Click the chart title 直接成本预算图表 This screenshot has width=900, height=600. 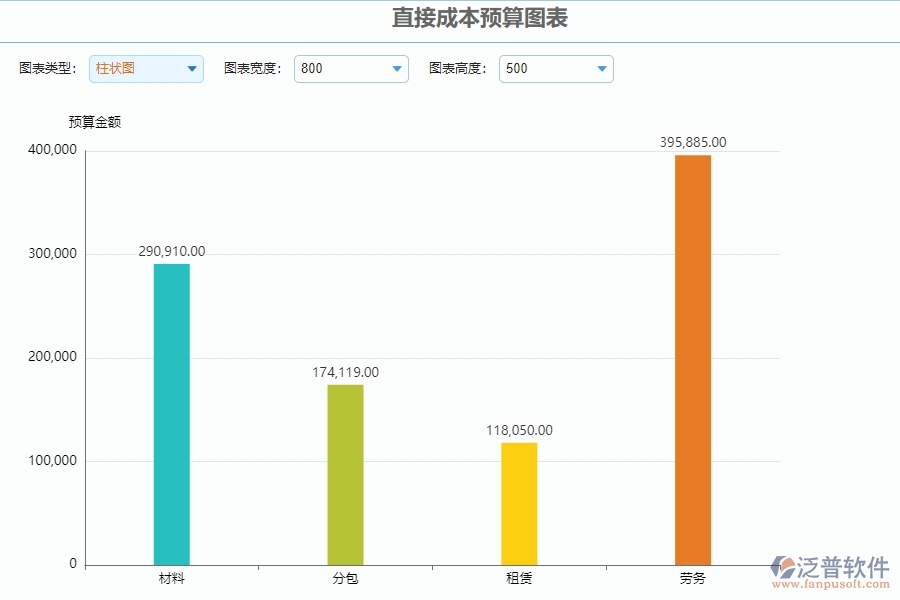coord(479,17)
